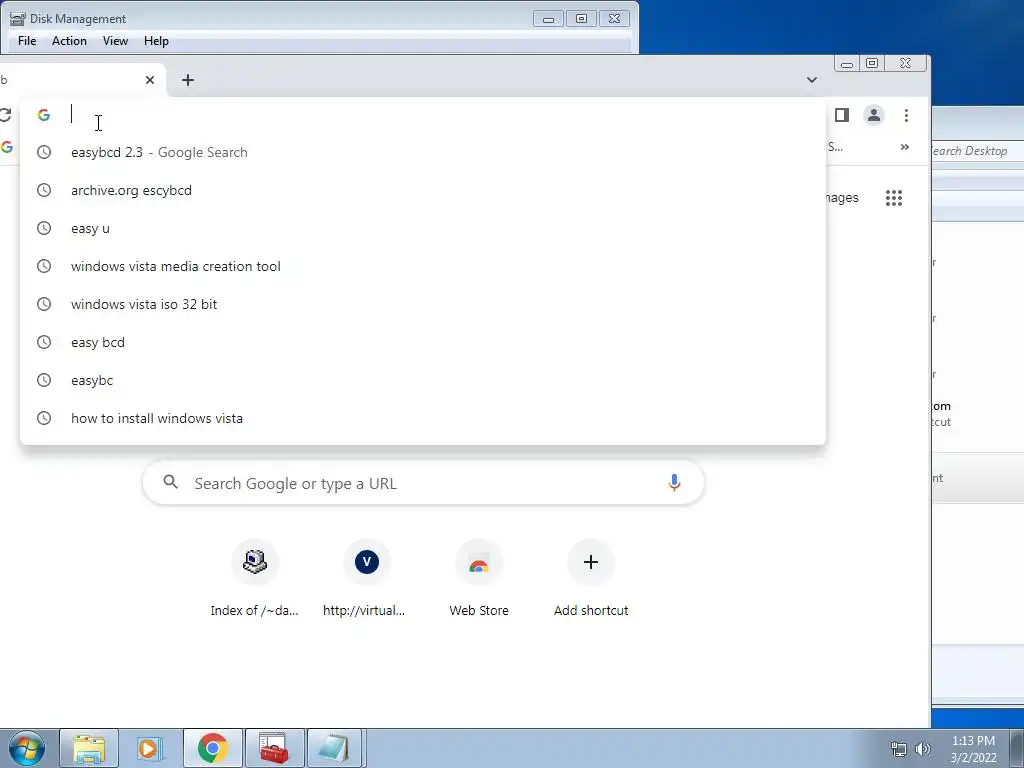This screenshot has width=1024, height=768.
Task: Open volume icon in system tray
Action: pos(922,749)
